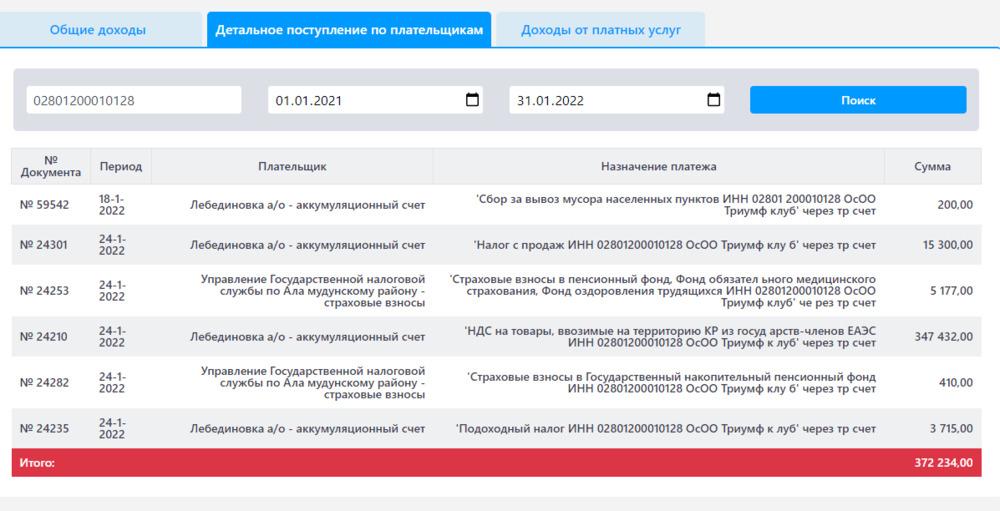Switch to the Общие доходы tab

click(x=98, y=30)
